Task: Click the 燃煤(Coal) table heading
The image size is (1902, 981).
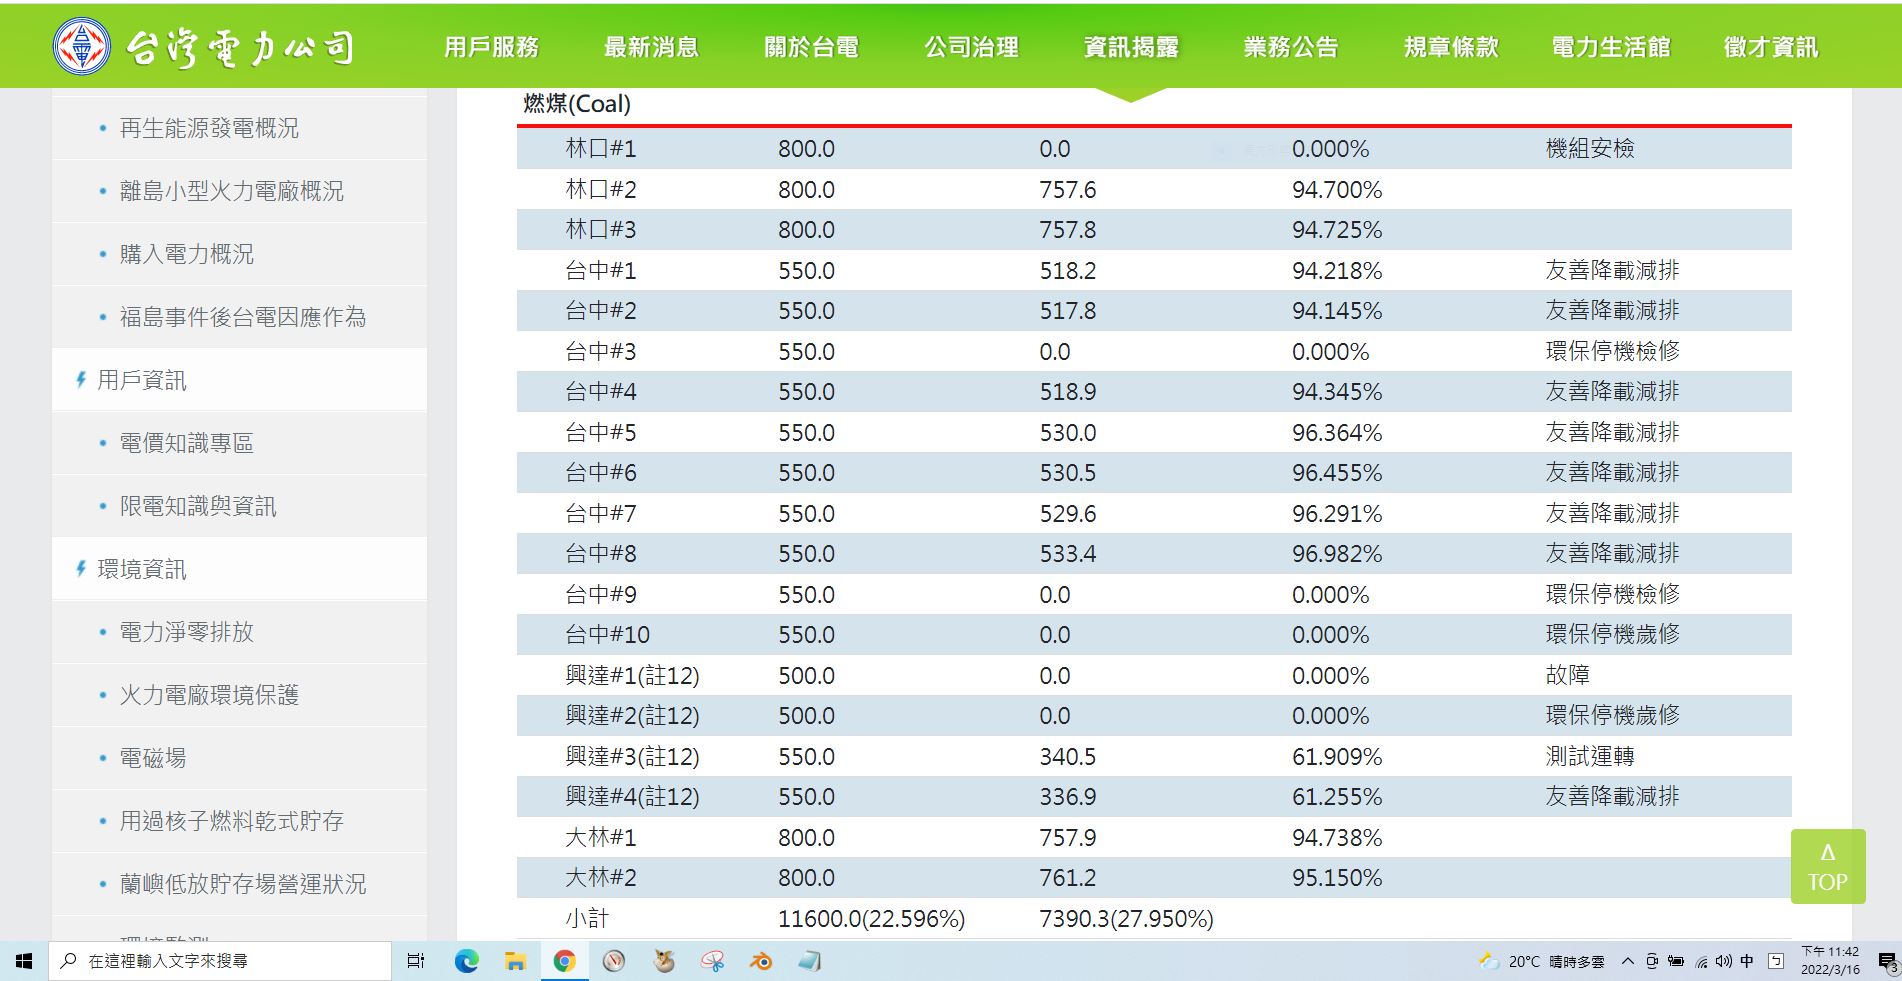Action: pyautogui.click(x=577, y=104)
